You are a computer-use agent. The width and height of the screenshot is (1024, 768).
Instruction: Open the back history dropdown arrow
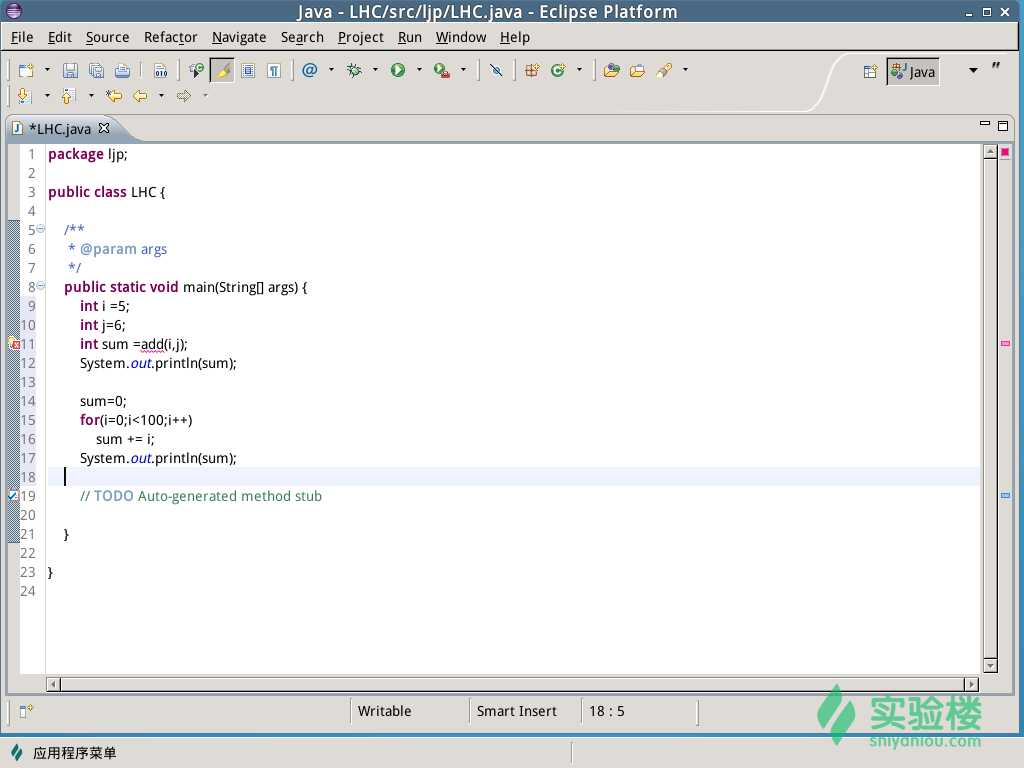click(x=161, y=96)
